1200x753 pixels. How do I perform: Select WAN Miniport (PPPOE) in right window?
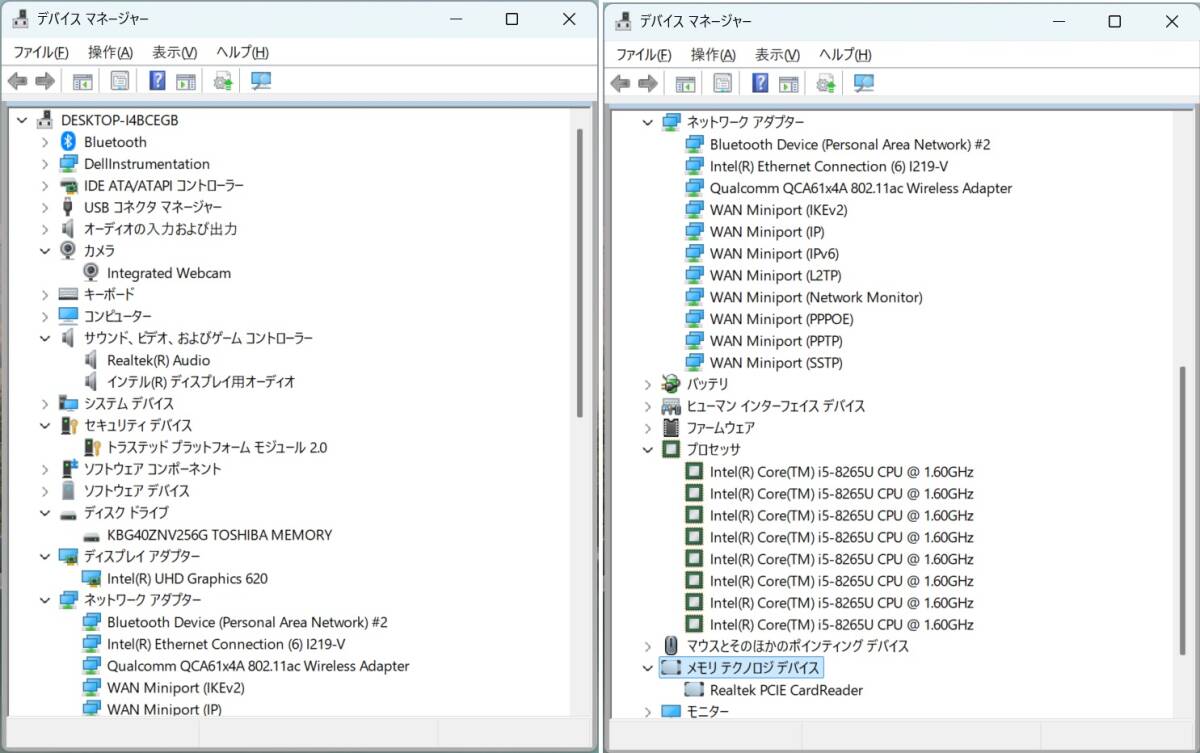[x=781, y=319]
